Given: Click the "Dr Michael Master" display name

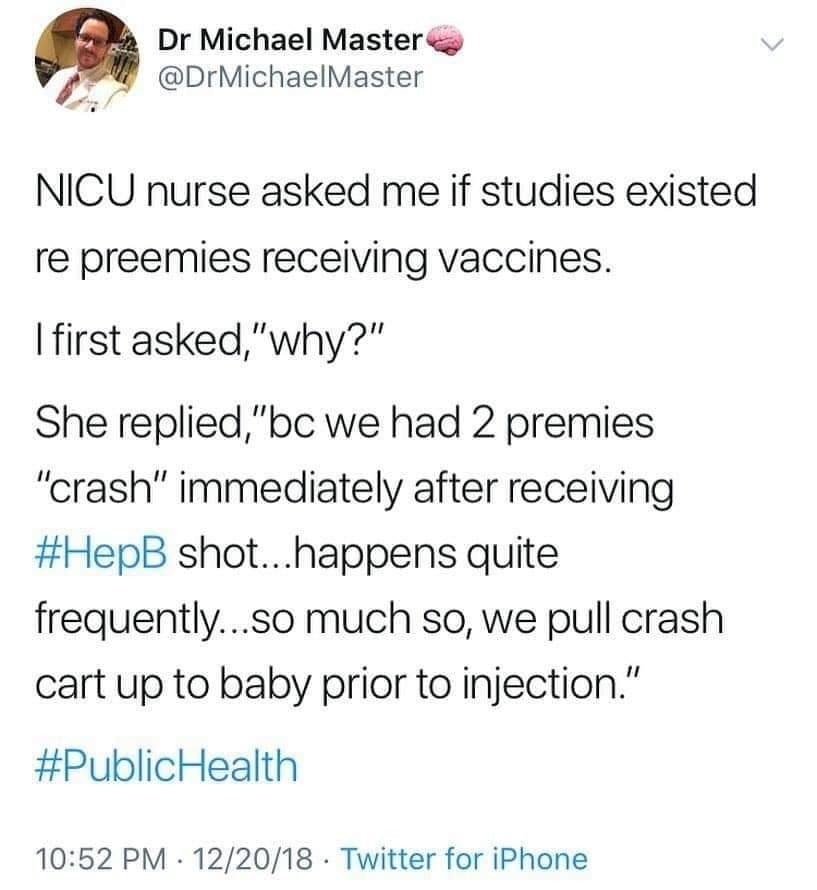Looking at the screenshot, I should 288,42.
